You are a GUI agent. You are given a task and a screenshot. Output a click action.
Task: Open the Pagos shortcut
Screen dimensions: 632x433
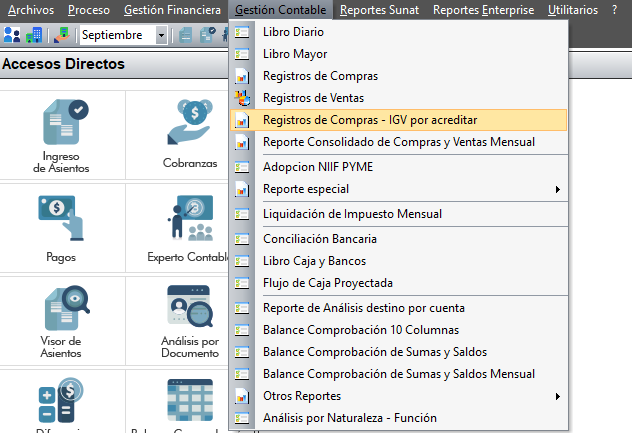tap(61, 229)
